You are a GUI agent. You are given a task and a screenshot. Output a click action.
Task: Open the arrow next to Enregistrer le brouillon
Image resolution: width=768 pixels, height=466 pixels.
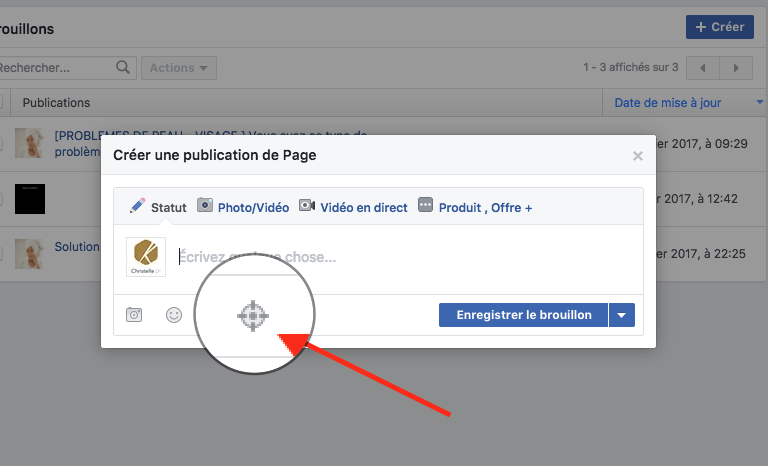pos(622,315)
